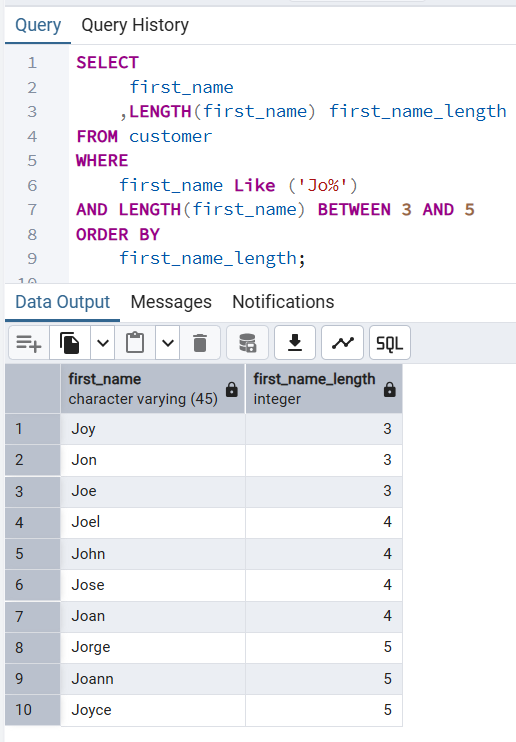Click the length value in Jorge's row
This screenshot has height=742, width=516.
coord(324,647)
